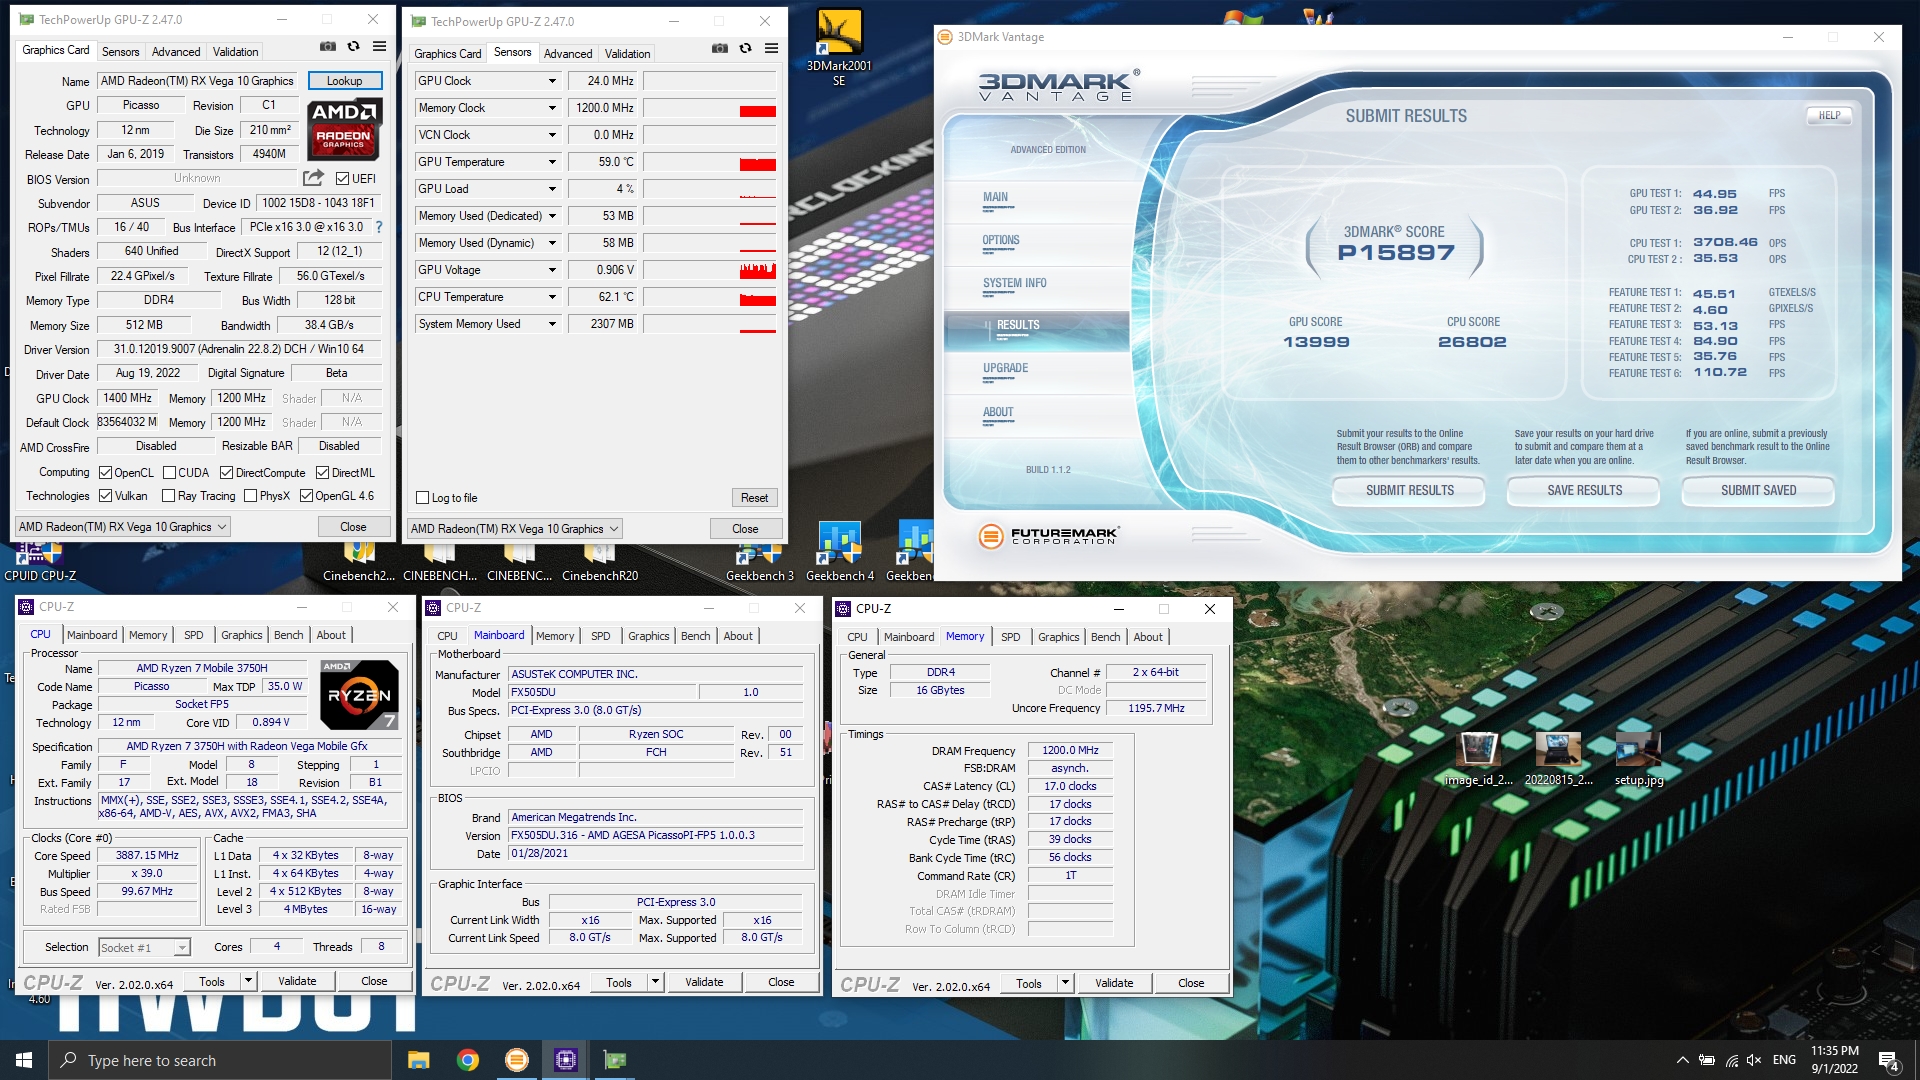
Task: Open Google Chrome from the taskbar
Action: pyautogui.click(x=467, y=1060)
